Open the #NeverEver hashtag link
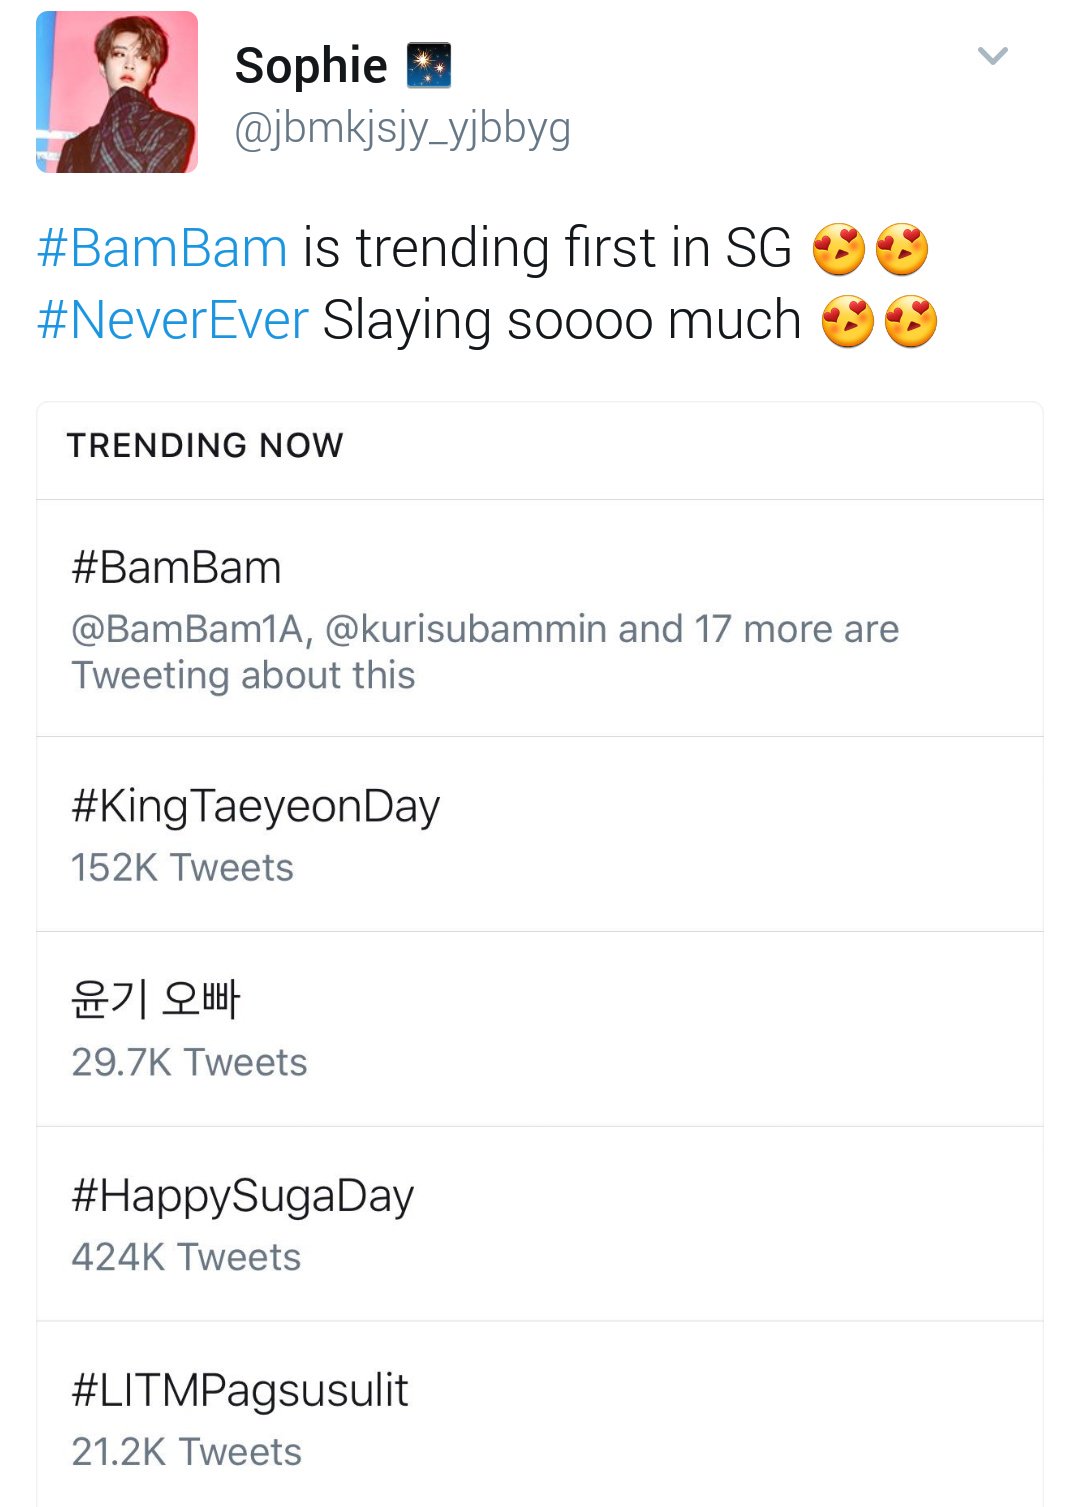The height and width of the screenshot is (1507, 1080). pyautogui.click(x=173, y=321)
